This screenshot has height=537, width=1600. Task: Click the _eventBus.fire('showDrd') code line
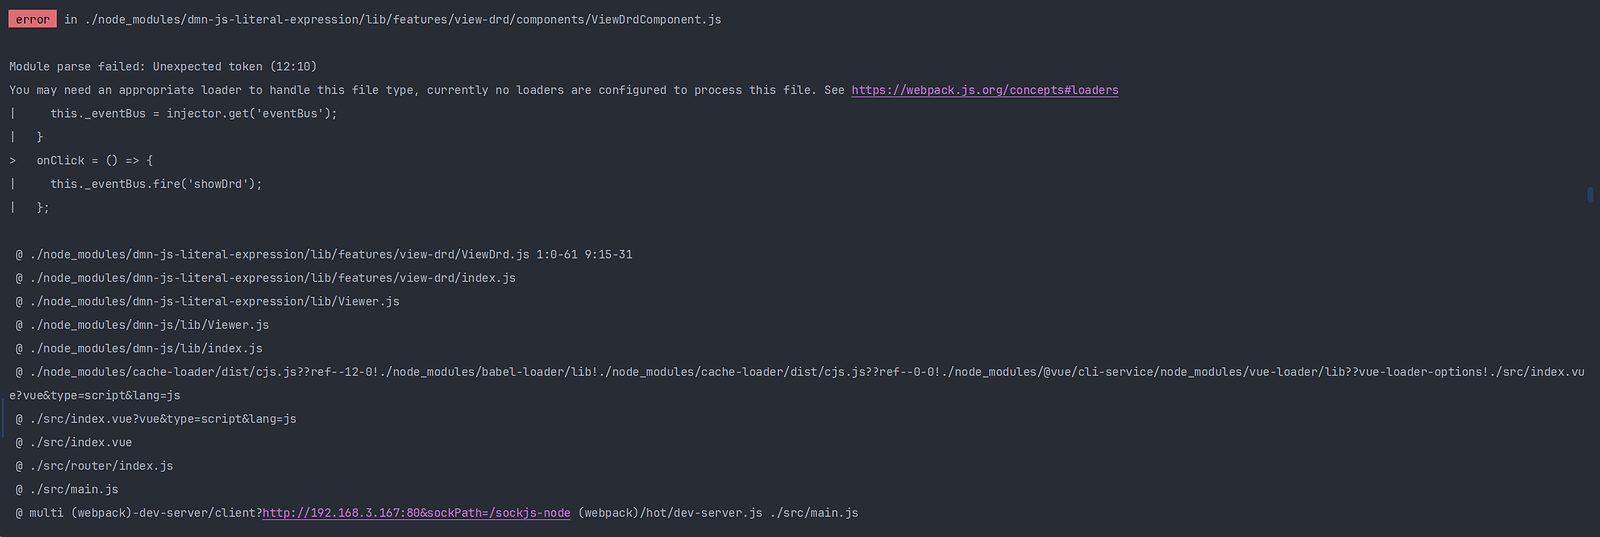pos(156,184)
